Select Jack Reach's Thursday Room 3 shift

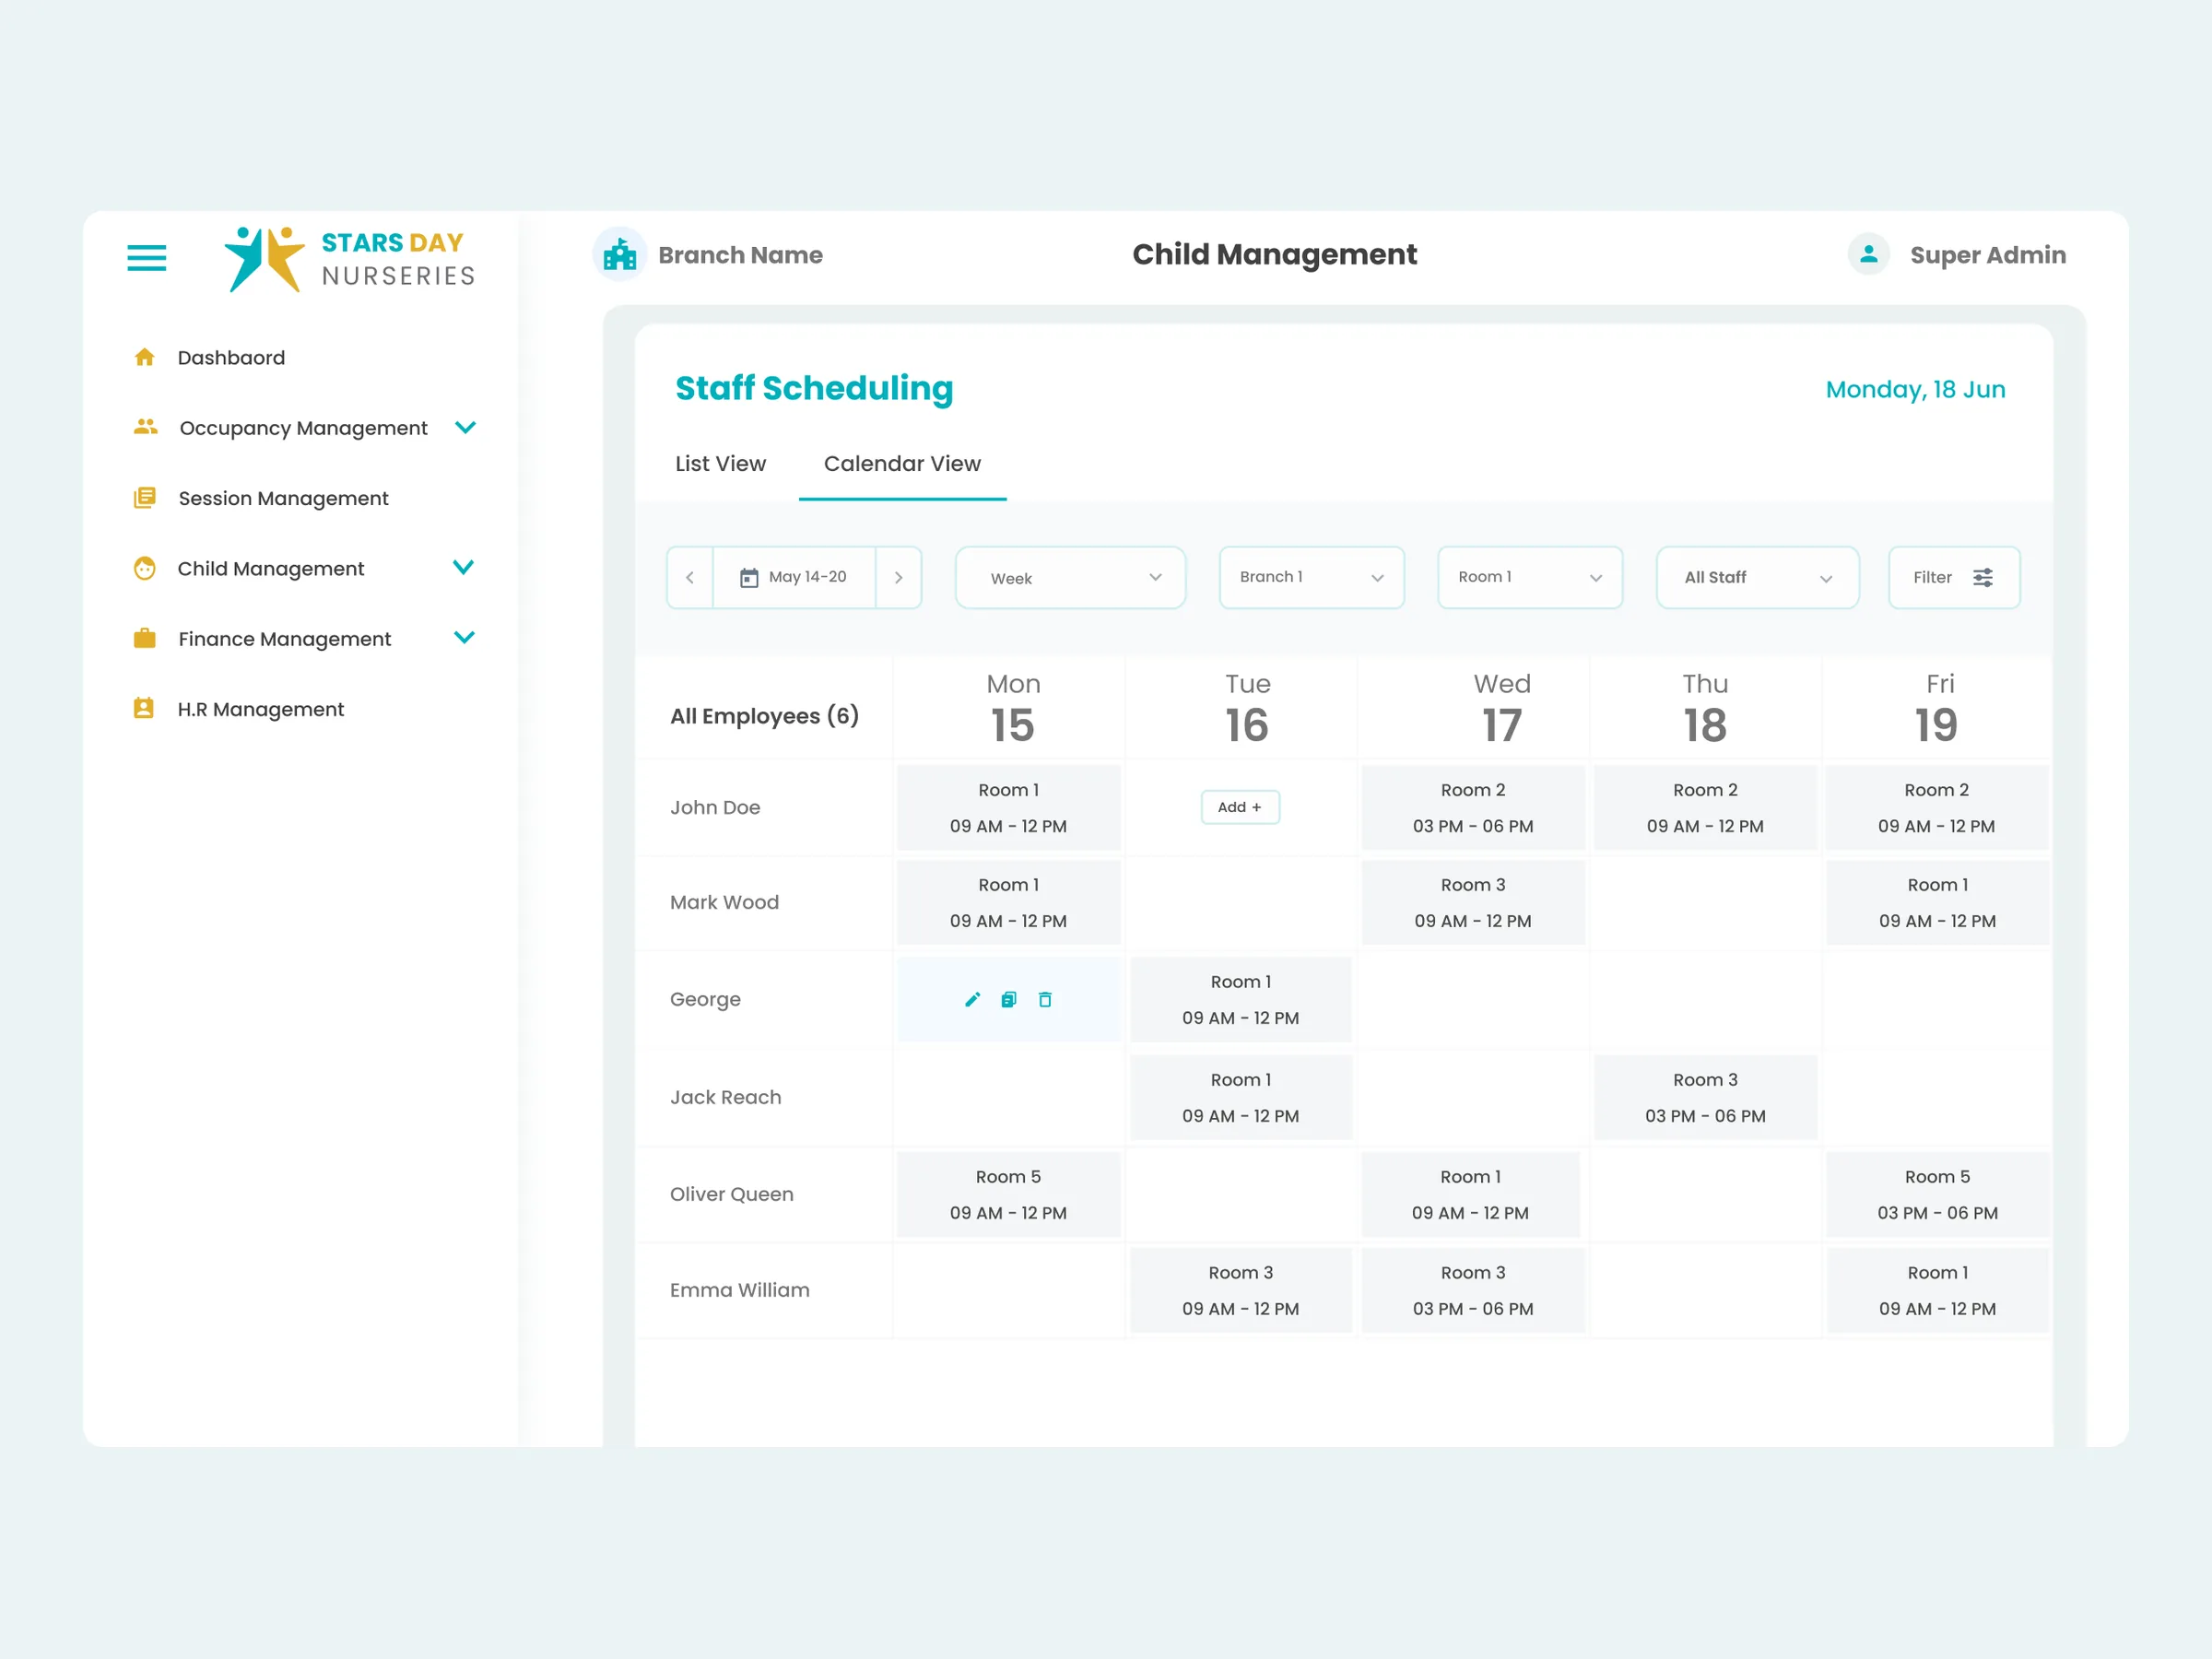tap(1705, 1097)
